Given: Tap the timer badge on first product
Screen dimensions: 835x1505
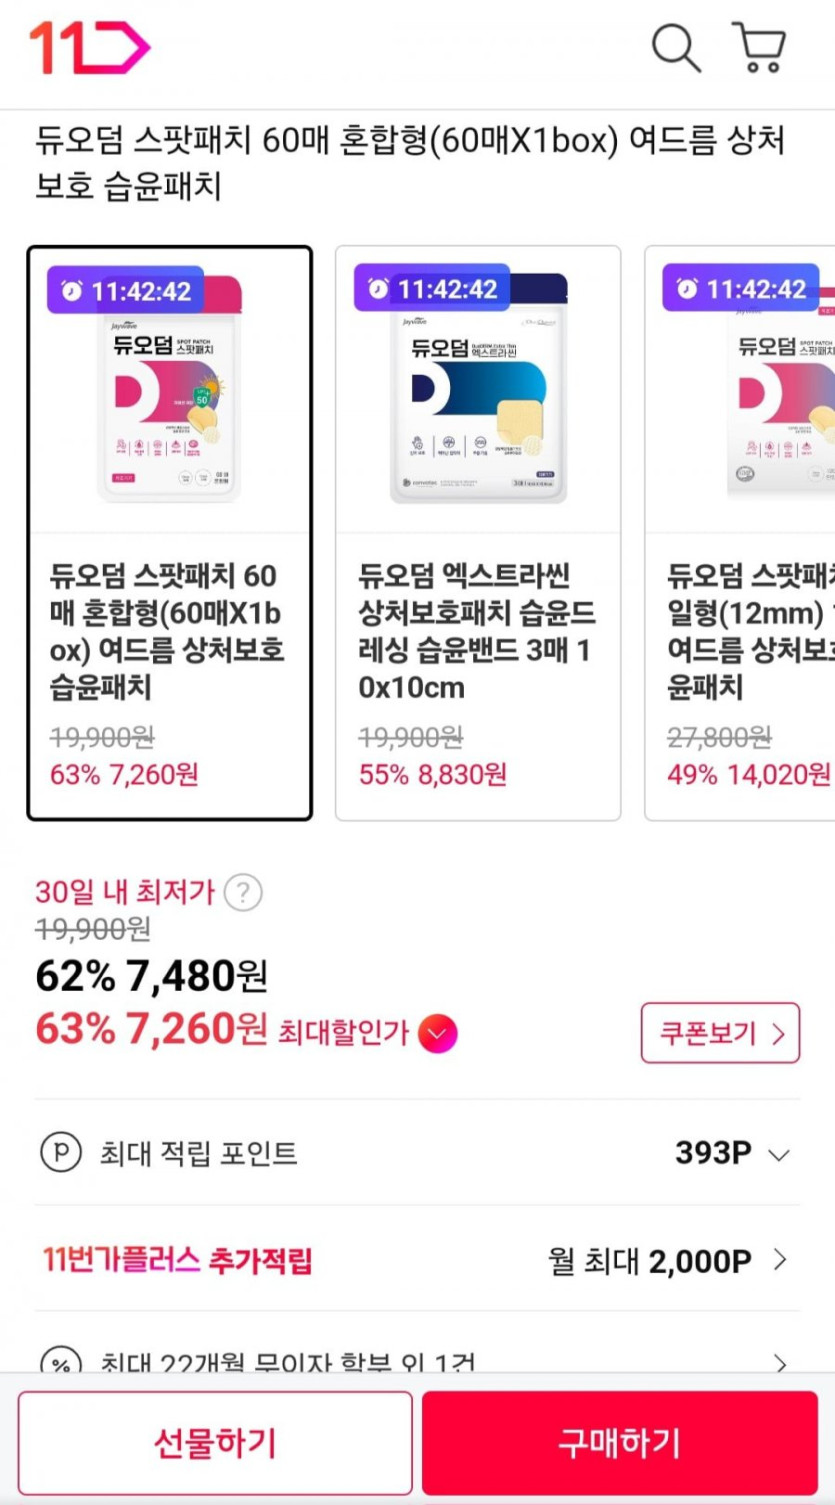Looking at the screenshot, I should coord(126,291).
